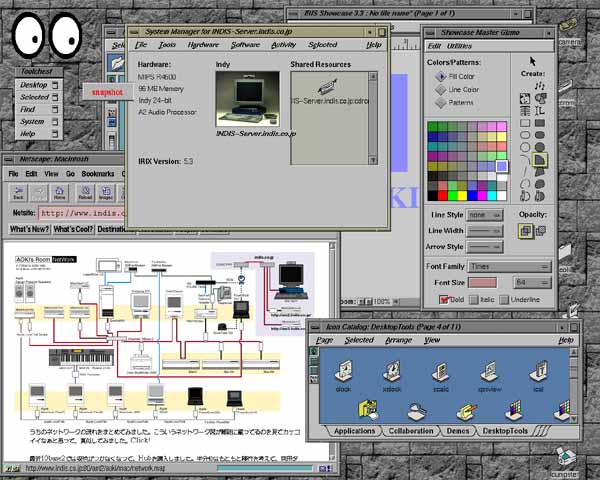Click the dumpster desktop icon

tap(566, 457)
